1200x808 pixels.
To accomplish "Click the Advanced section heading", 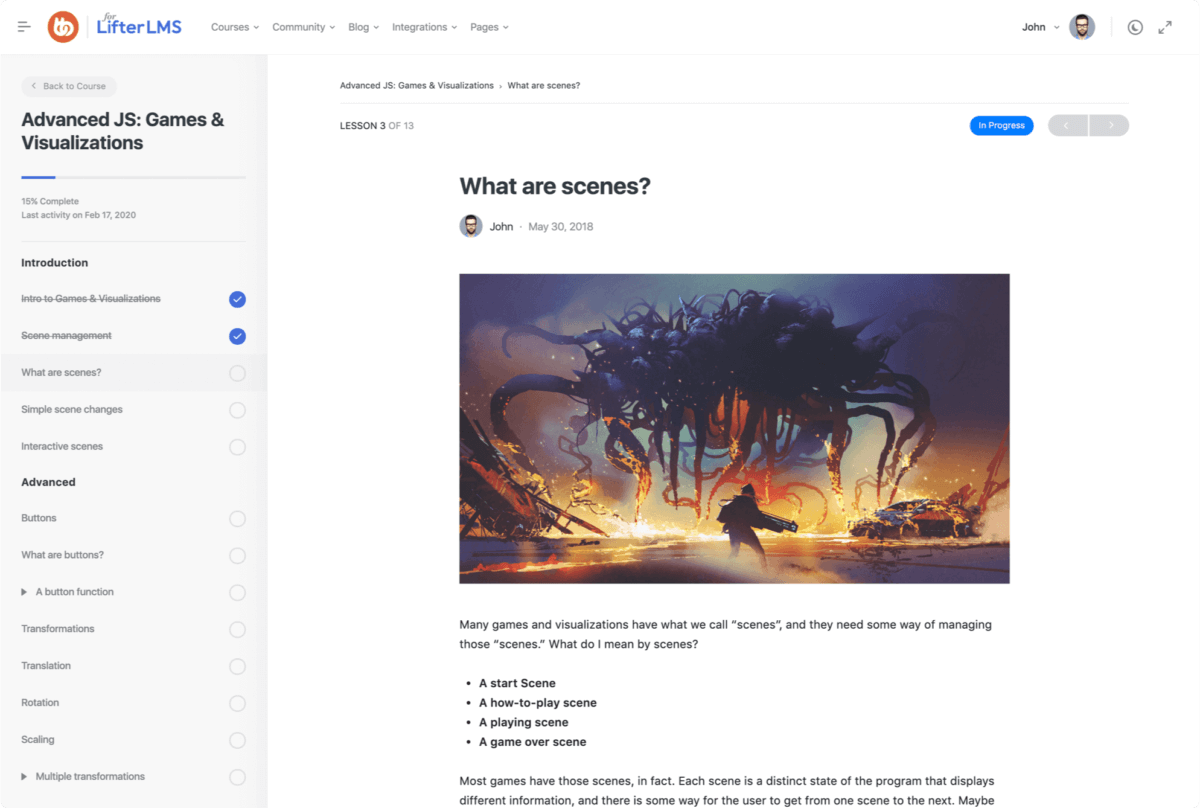I will point(48,482).
